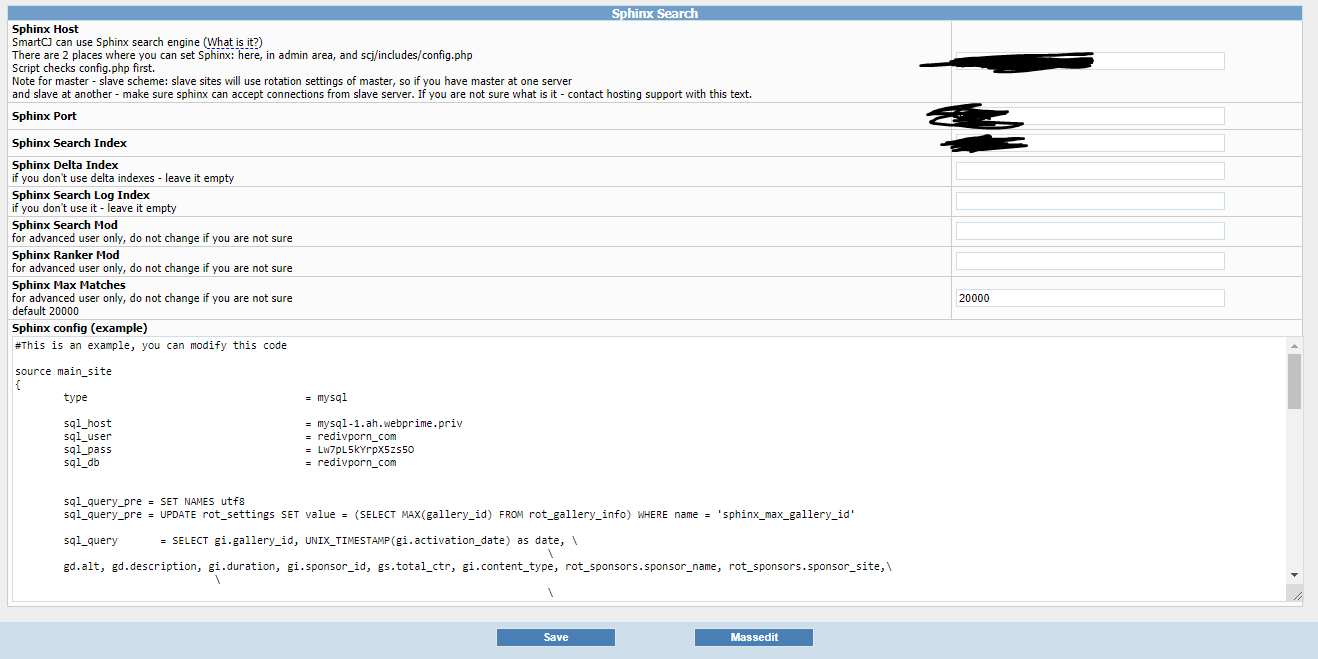Click the config textarea scrollbar down arrow
Viewport: 1318px width, 659px height.
click(x=1294, y=575)
